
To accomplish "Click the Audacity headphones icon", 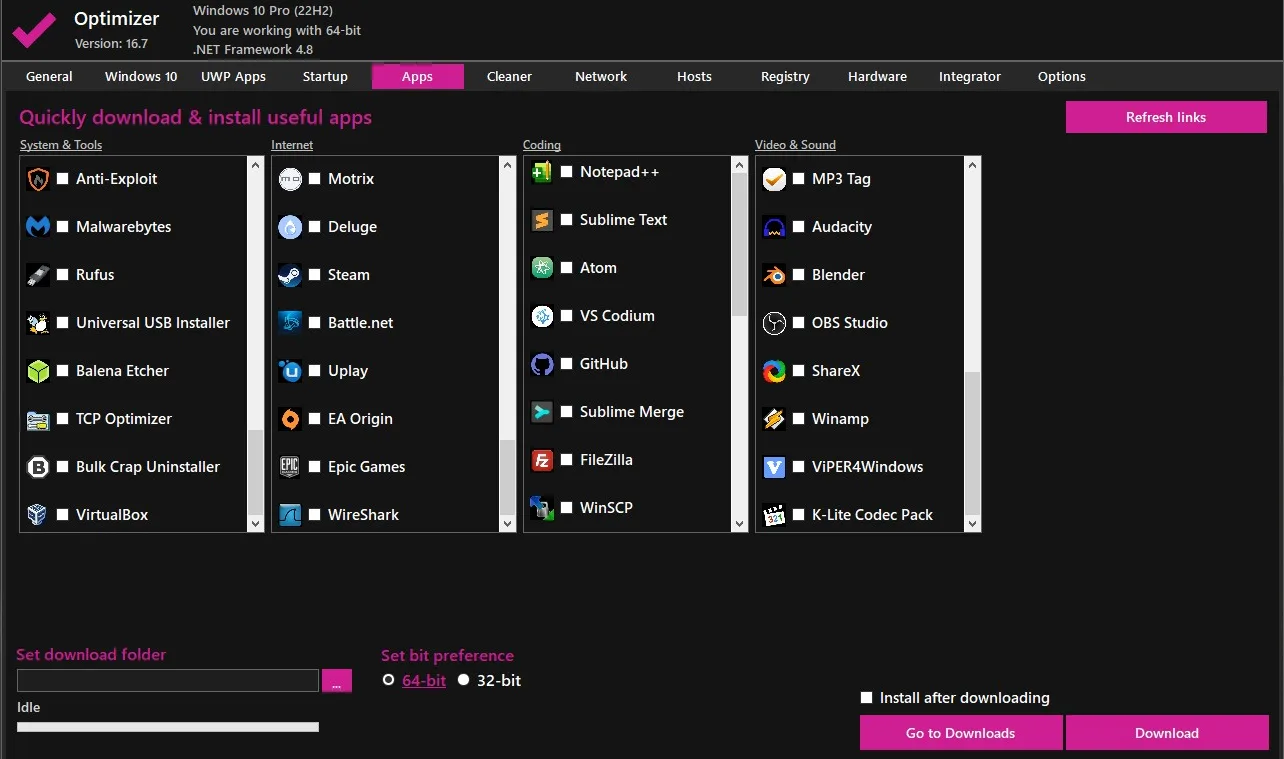I will tap(774, 227).
